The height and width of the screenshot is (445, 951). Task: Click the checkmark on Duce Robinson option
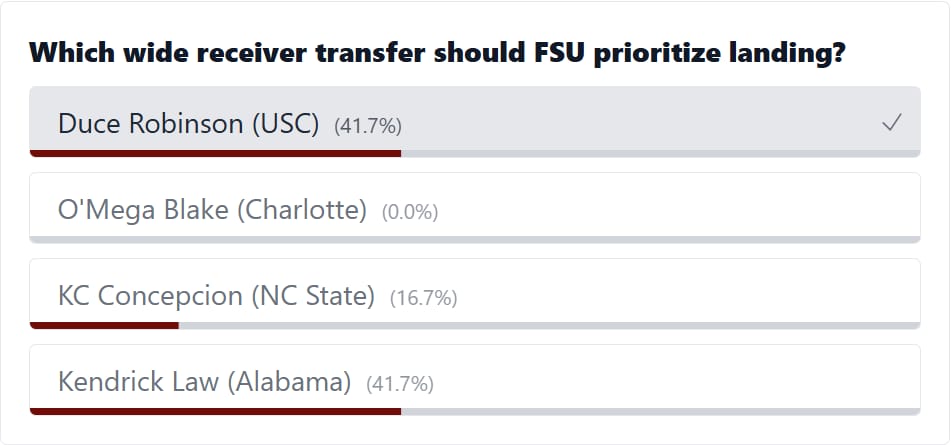click(x=892, y=123)
